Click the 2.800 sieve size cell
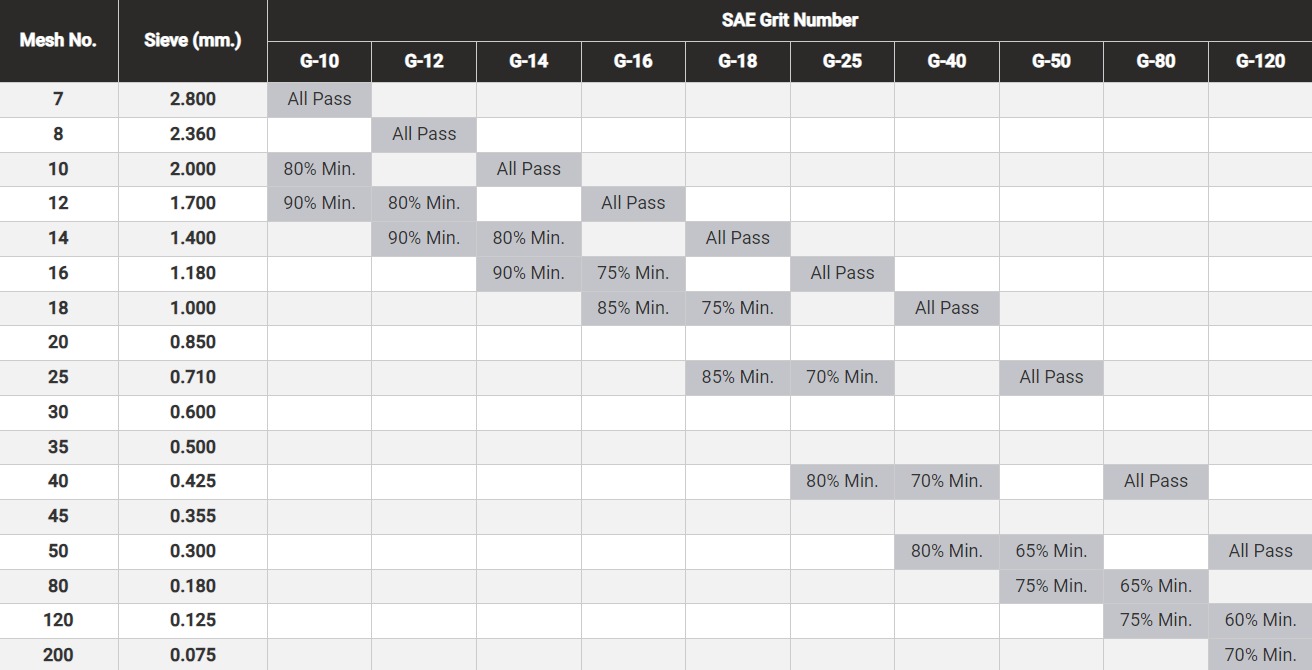This screenshot has height=670, width=1312. click(x=192, y=99)
